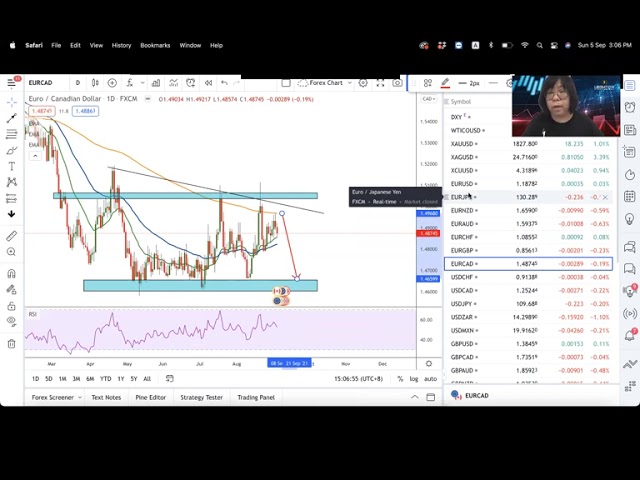
Task: Click the Compare add symbol plus icon
Action: (x=112, y=83)
